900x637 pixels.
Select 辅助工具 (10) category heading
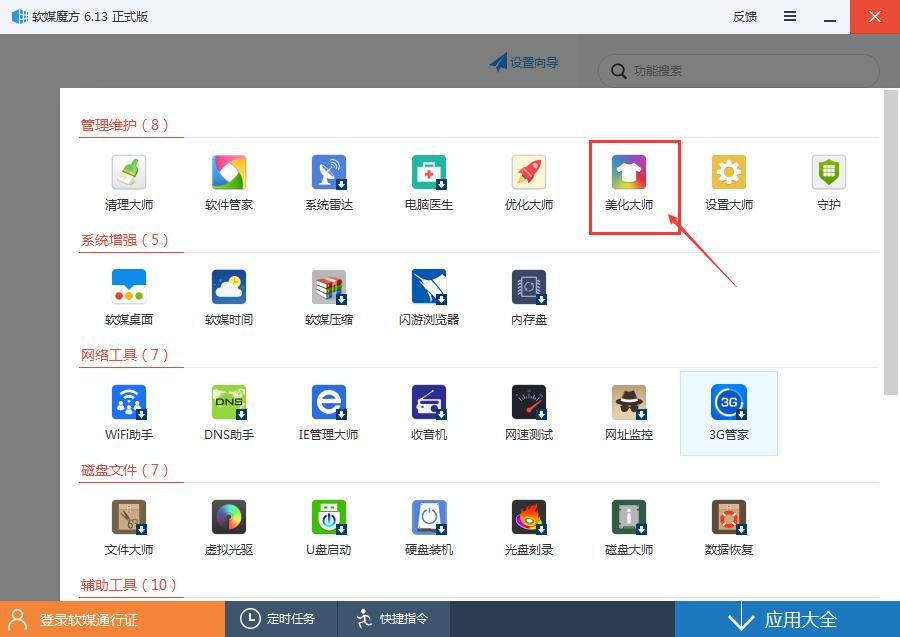click(129, 584)
